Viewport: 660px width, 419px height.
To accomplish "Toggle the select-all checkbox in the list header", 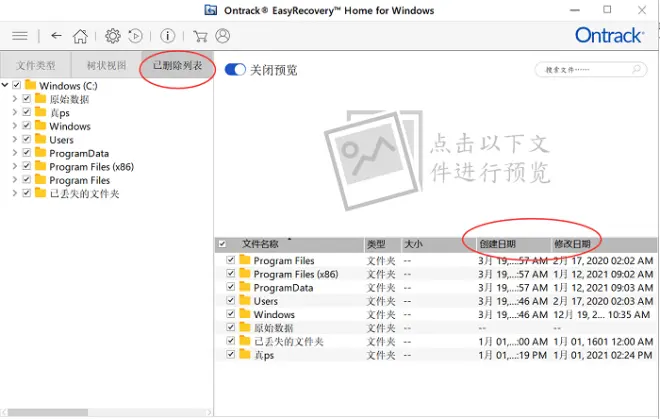I will click(222, 244).
